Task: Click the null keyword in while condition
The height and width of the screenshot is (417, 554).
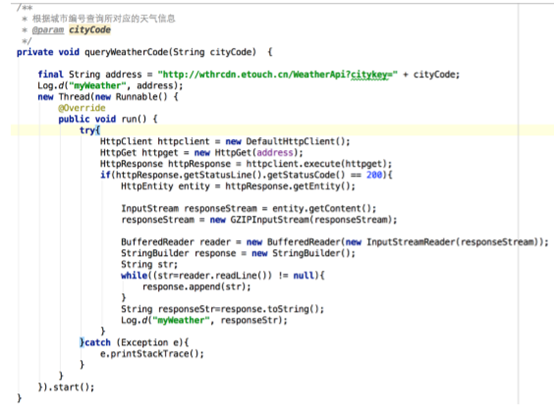Action: point(303,275)
